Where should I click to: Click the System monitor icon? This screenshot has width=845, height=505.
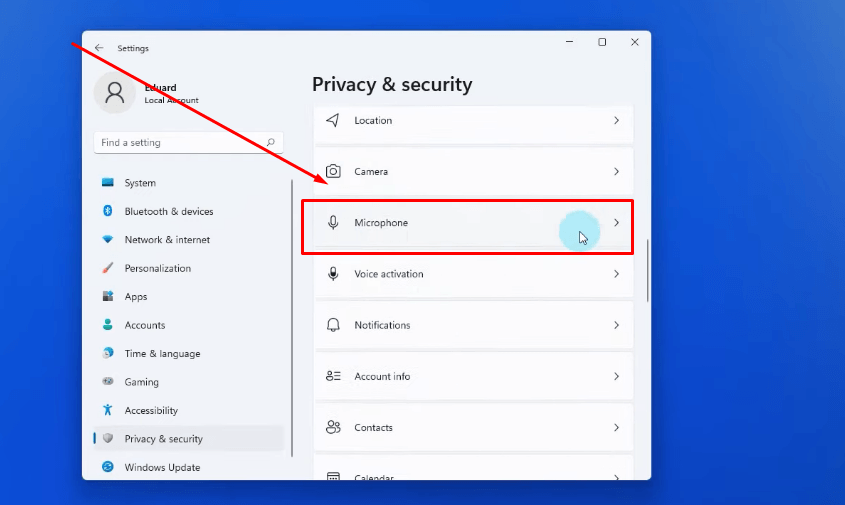(108, 182)
